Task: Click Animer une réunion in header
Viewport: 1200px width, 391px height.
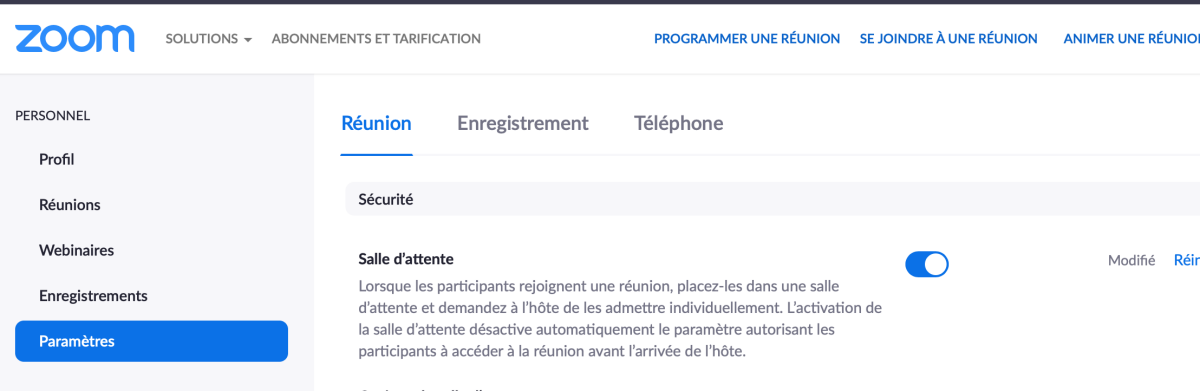Action: tap(1131, 39)
